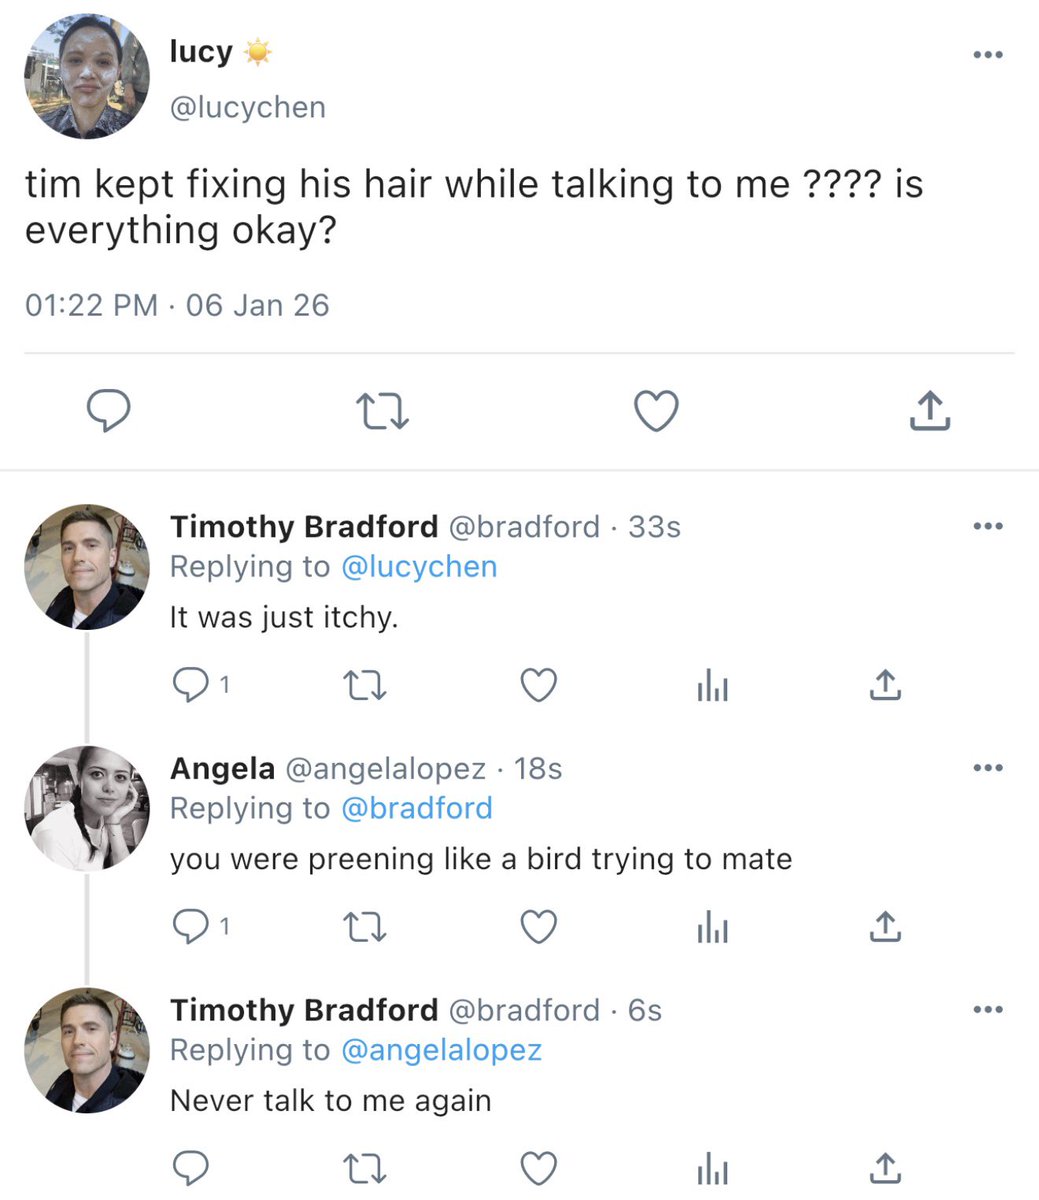Open the @bradford mention in Angela's reply

click(x=417, y=808)
